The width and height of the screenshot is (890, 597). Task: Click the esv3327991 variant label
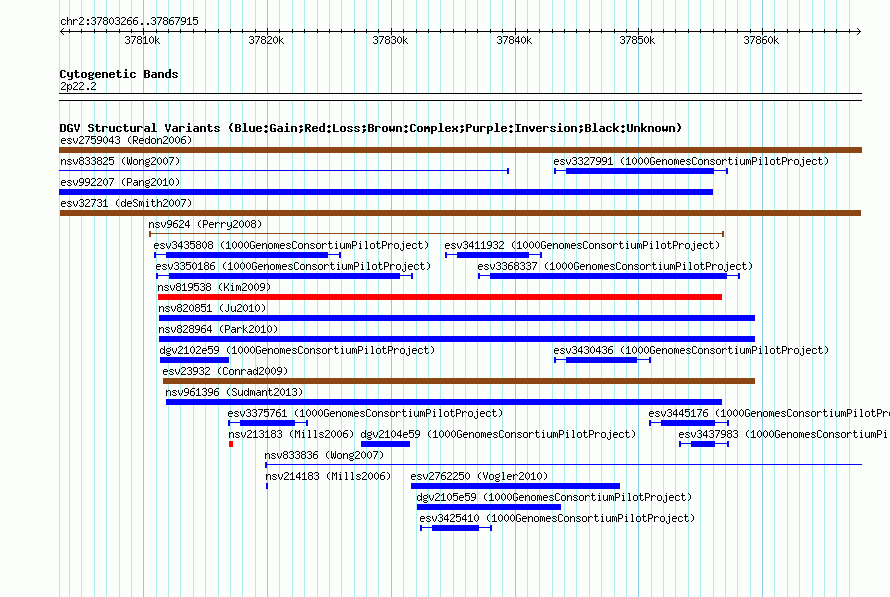(691, 161)
